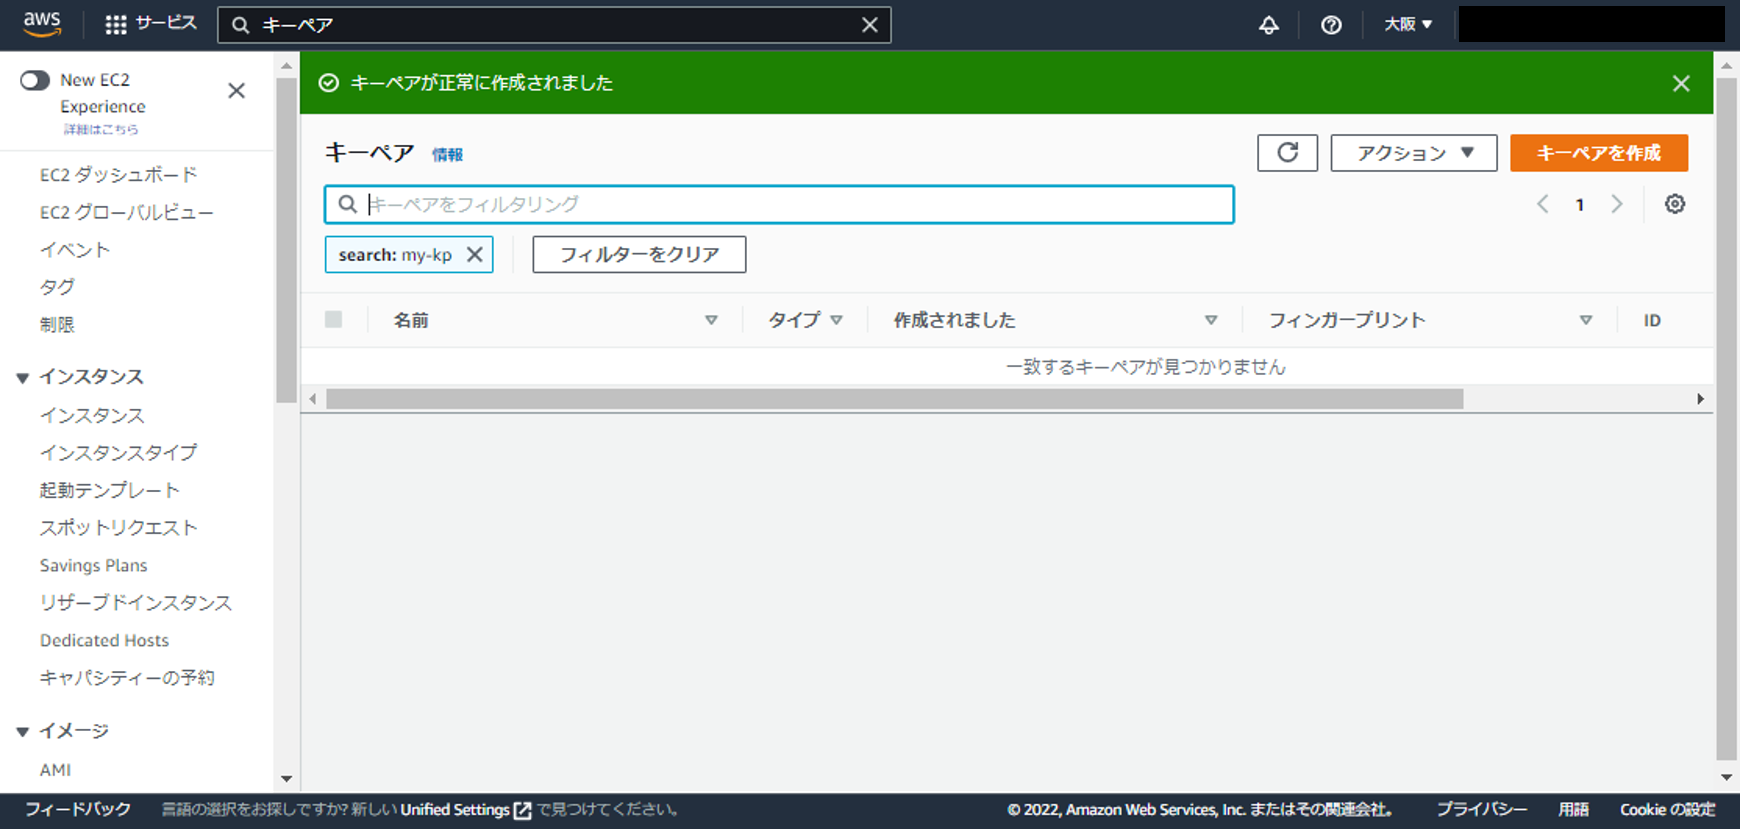Click the フィルターをクリア button
1740x829 pixels.
[x=639, y=255]
